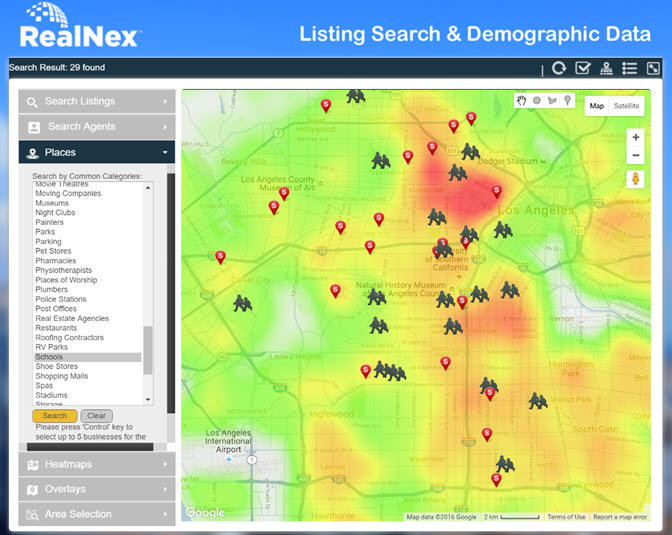Click the map location icon in the top toolbar
Viewport: 672px width, 535px height.
pyautogui.click(x=606, y=69)
